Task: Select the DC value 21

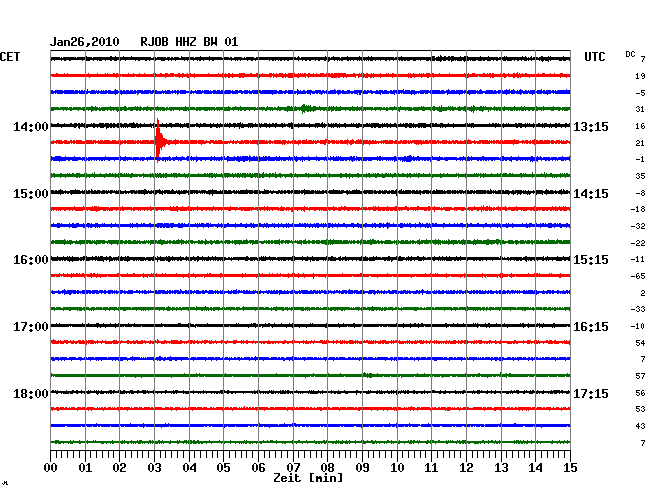Action: click(x=640, y=143)
